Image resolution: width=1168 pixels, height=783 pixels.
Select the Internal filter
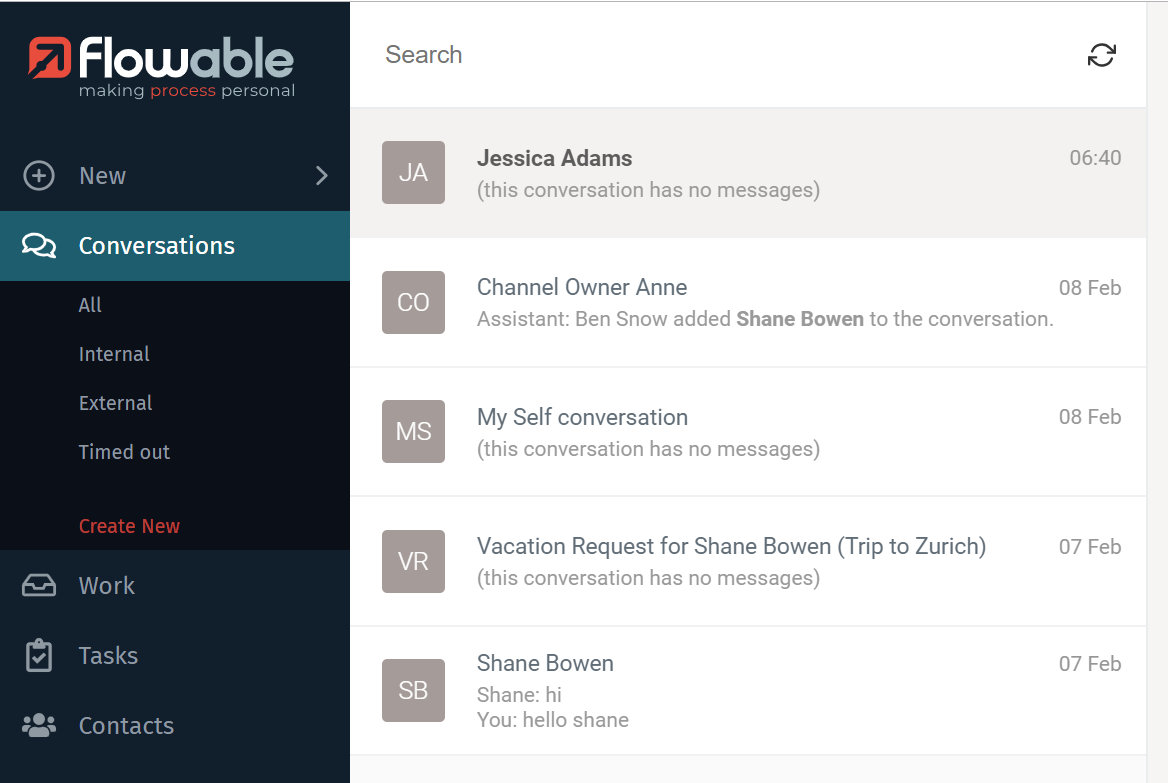(x=114, y=353)
